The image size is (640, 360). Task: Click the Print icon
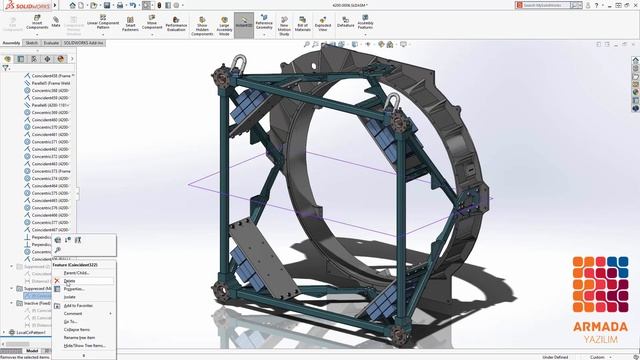[120, 5]
